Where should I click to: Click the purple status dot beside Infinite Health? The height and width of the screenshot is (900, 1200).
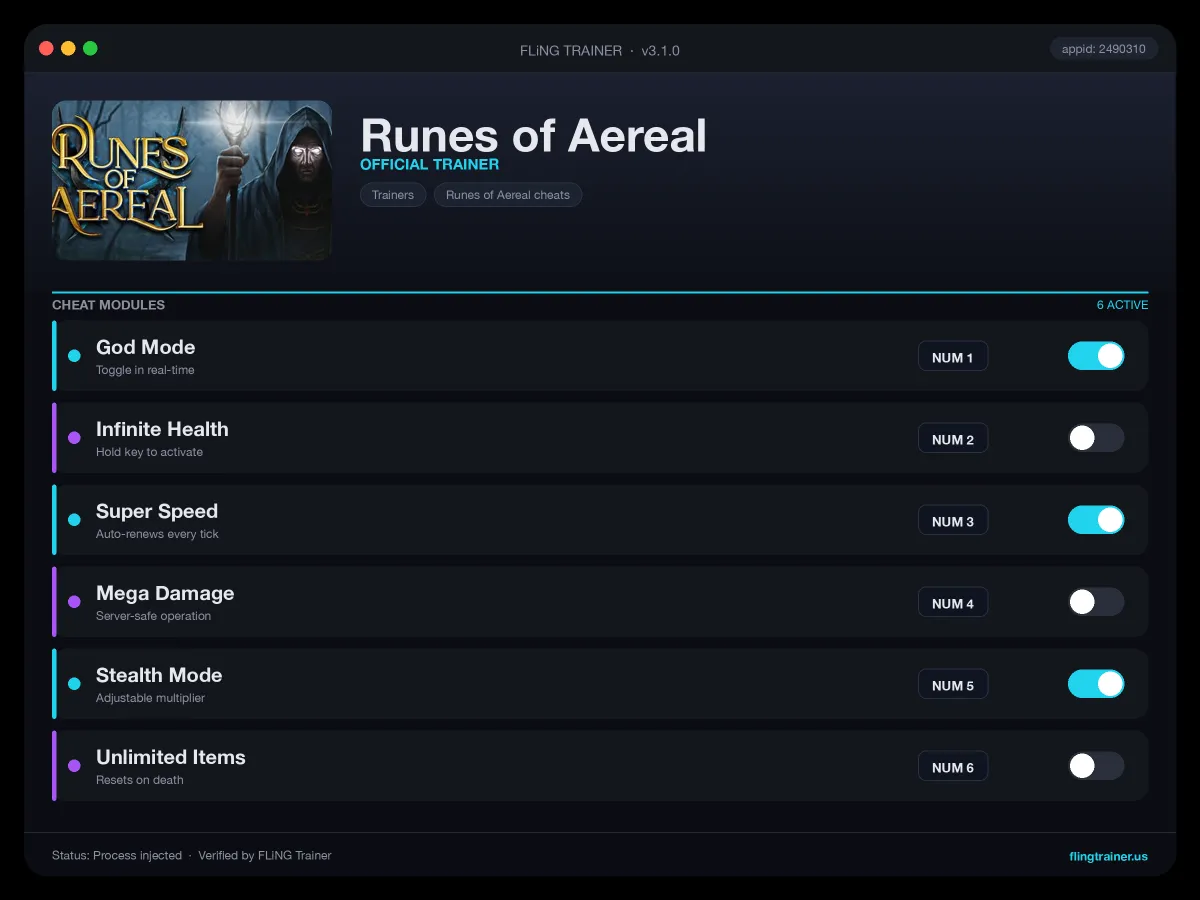pos(74,438)
